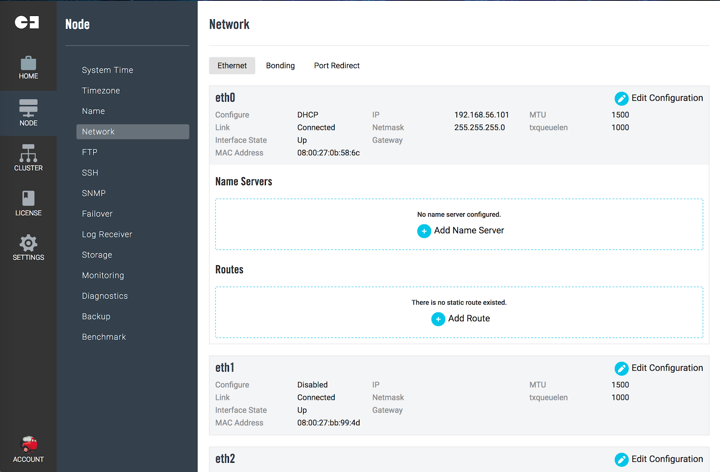Select the Ethernet tab
This screenshot has width=720, height=472.
pos(232,66)
